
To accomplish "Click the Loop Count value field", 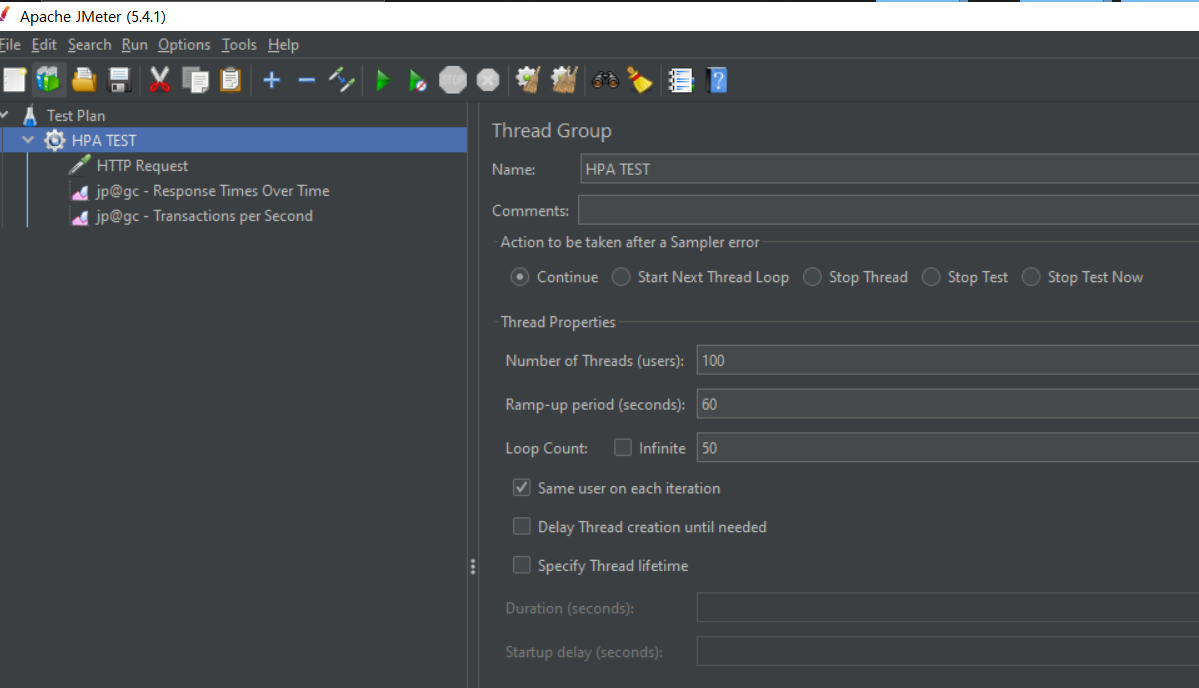I will tap(947, 448).
